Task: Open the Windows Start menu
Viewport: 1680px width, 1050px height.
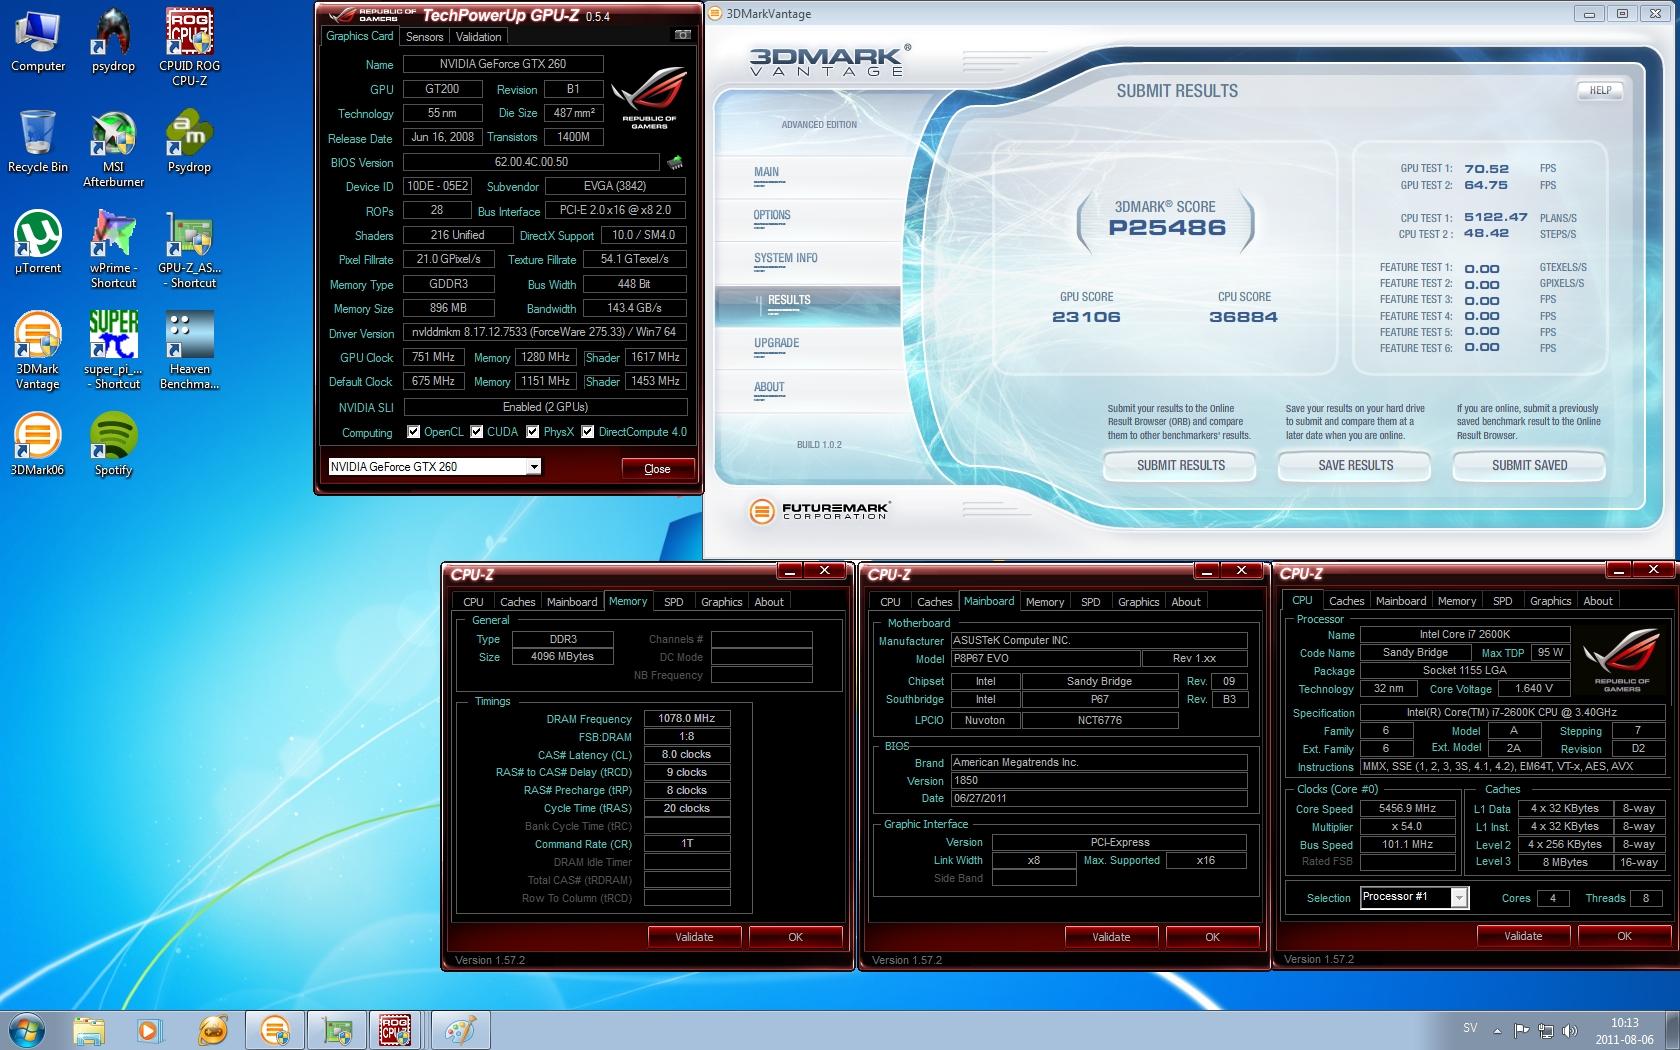Action: (28, 1029)
